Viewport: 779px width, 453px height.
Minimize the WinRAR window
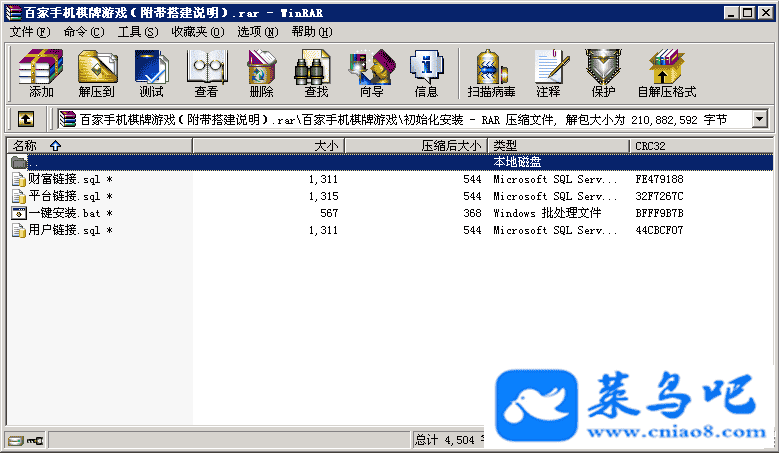(730, 12)
